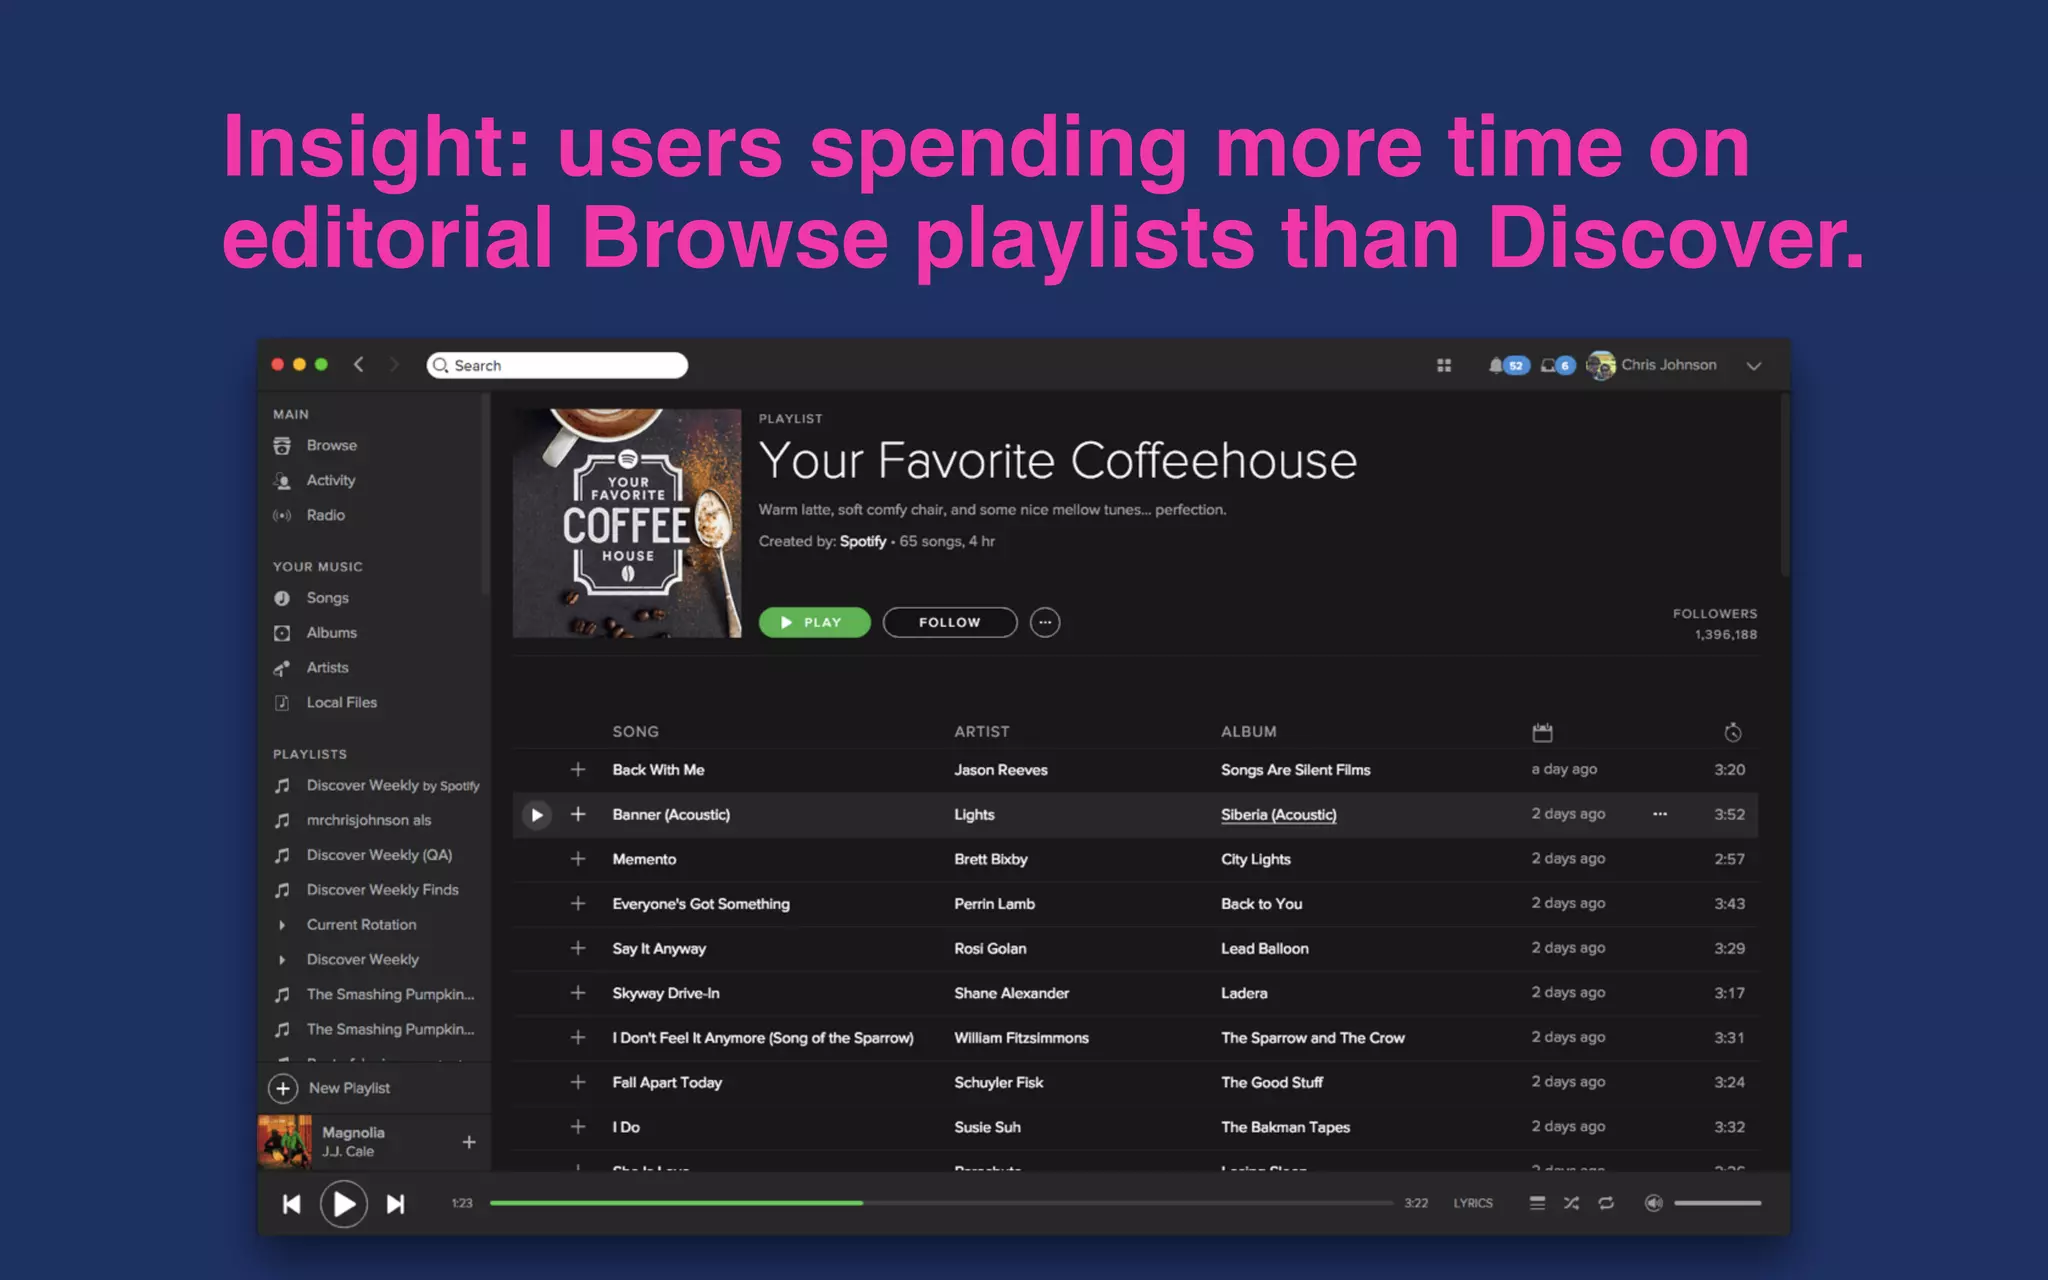Open Songs under Your Music
2048x1280 pixels.
328,598
